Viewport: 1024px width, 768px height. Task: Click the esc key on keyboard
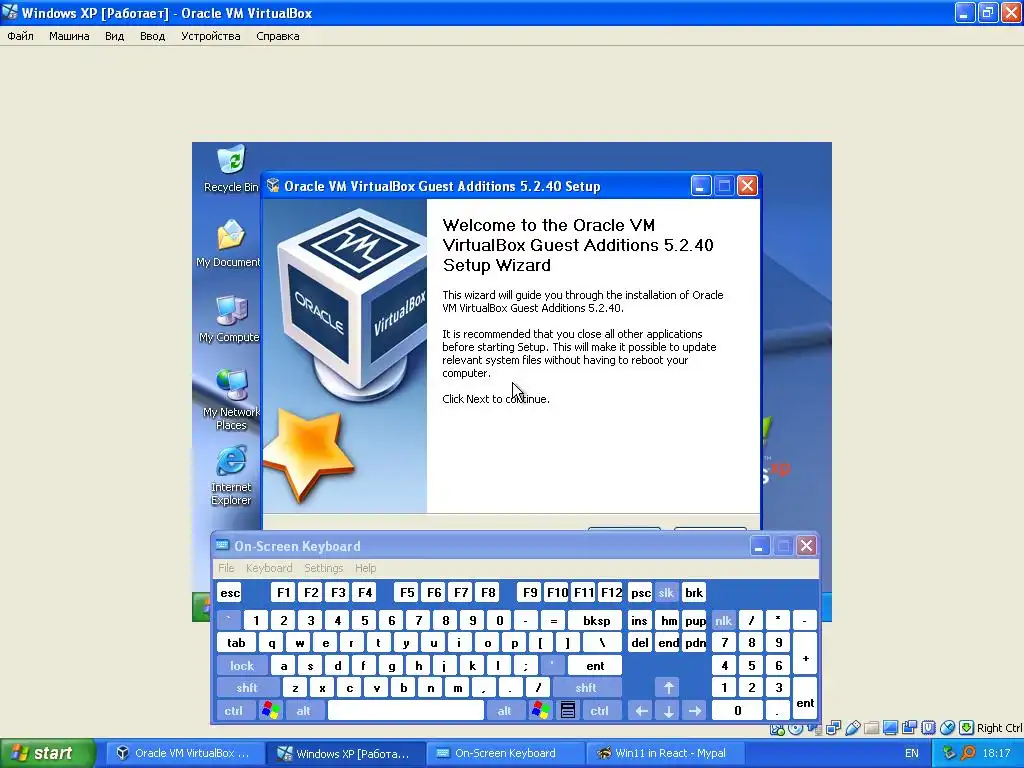click(230, 593)
